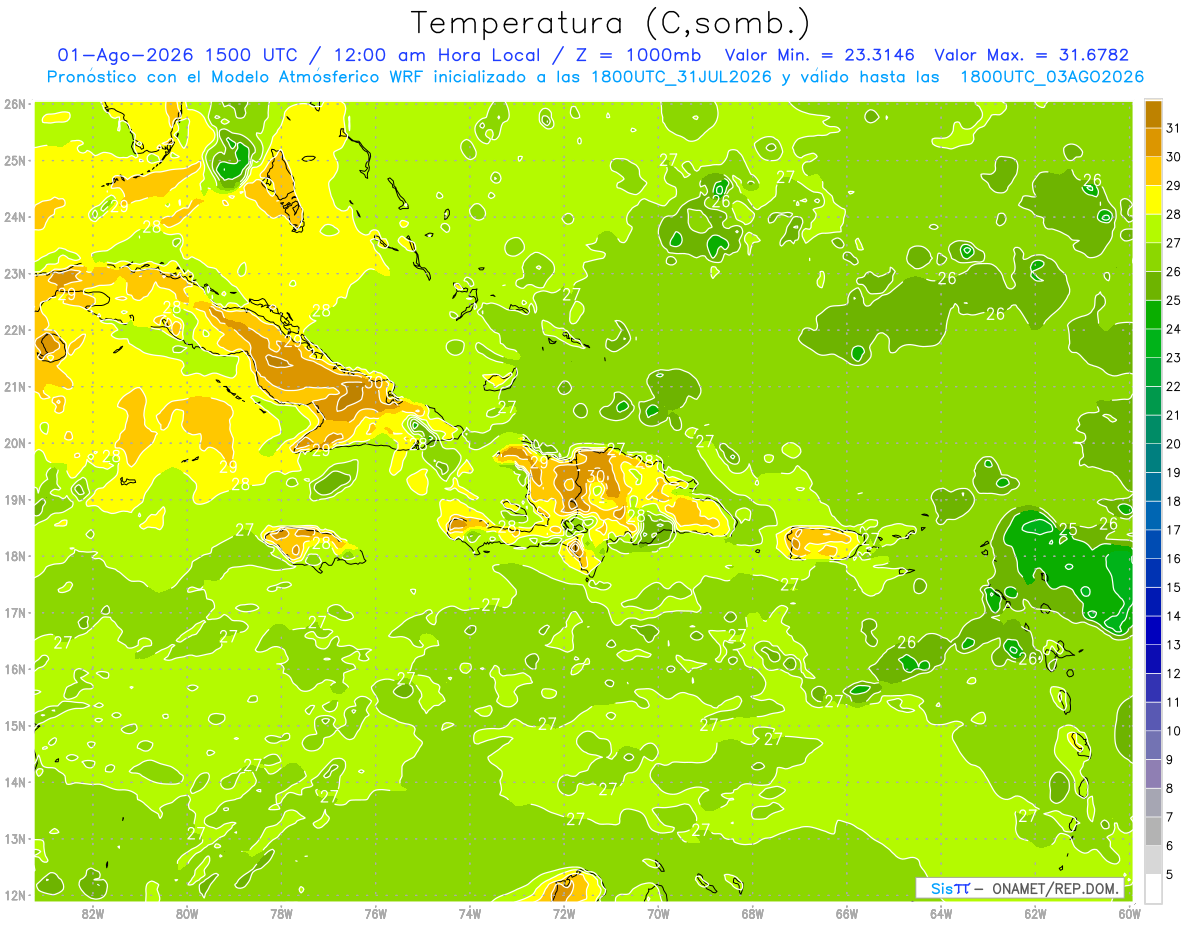Click the orange legend band between 30 and 31
This screenshot has height=927, width=1200.
1153,142
